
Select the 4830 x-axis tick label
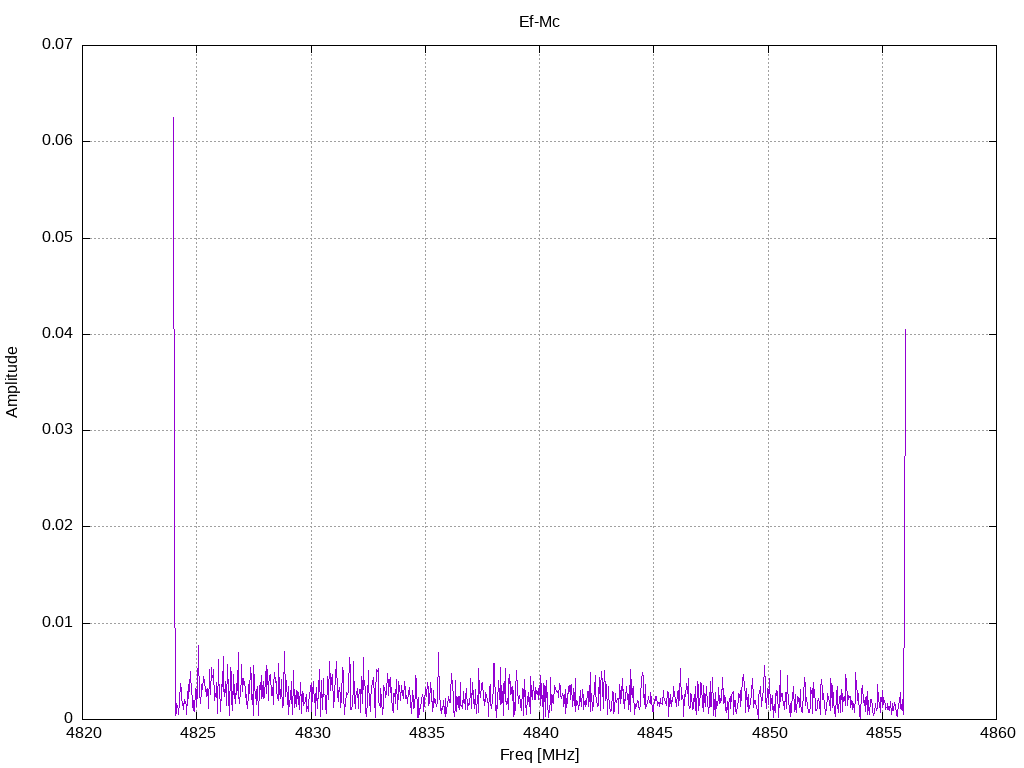point(311,735)
